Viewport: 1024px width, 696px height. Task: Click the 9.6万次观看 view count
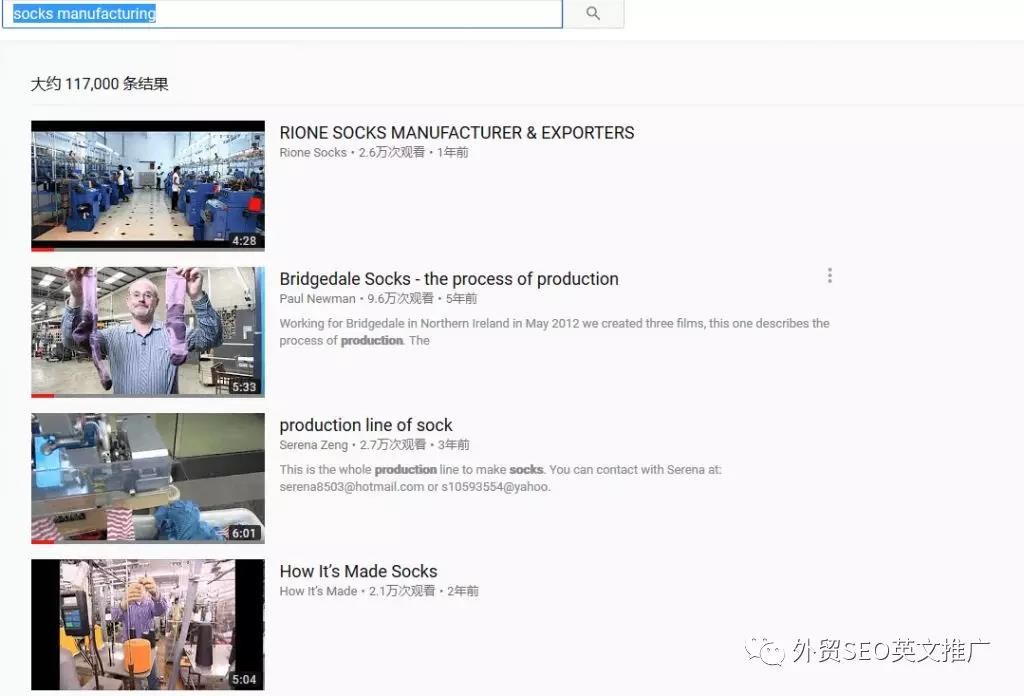click(400, 299)
